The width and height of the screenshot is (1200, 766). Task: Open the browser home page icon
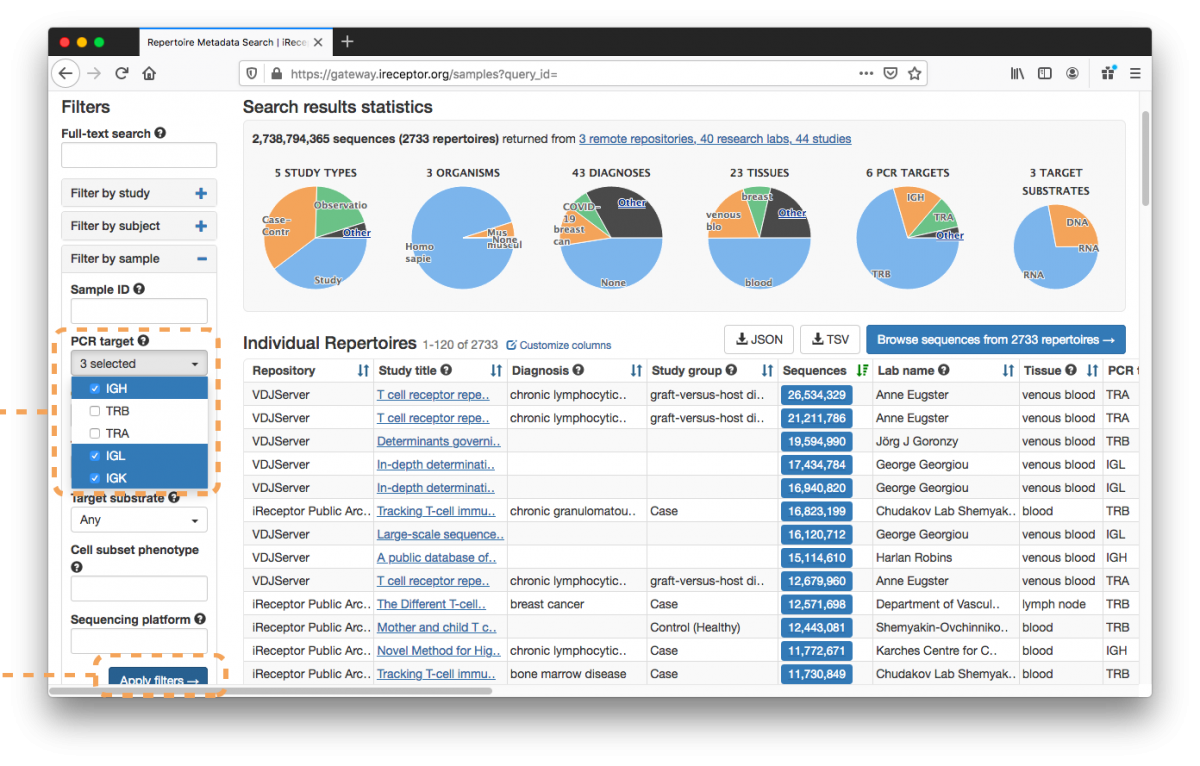click(x=149, y=73)
